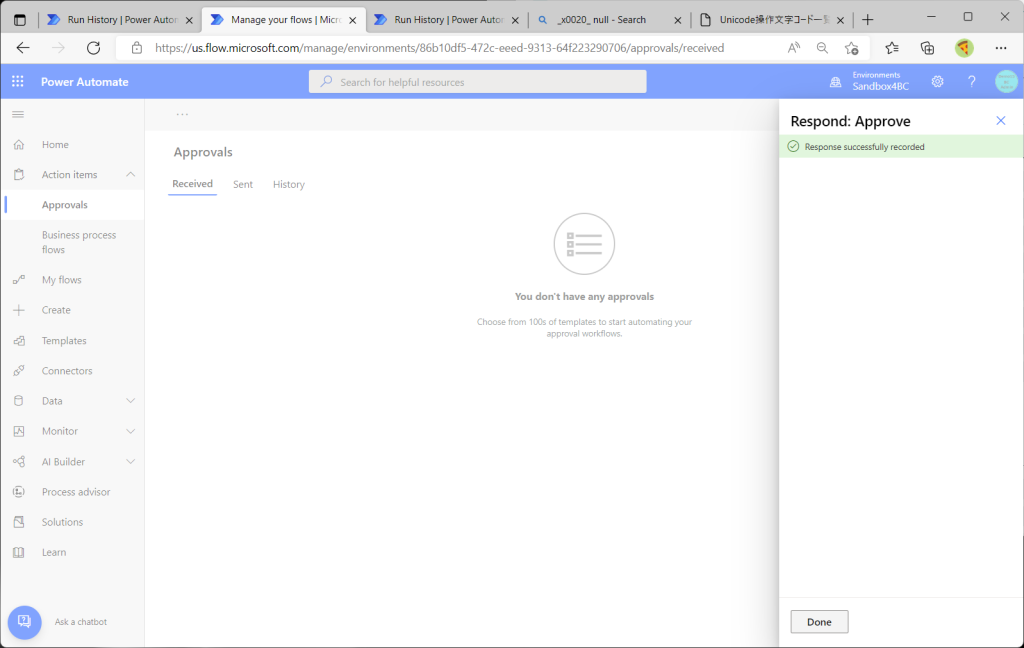This screenshot has height=648, width=1024.
Task: Click the Data cylinder icon
Action: pyautogui.click(x=19, y=400)
